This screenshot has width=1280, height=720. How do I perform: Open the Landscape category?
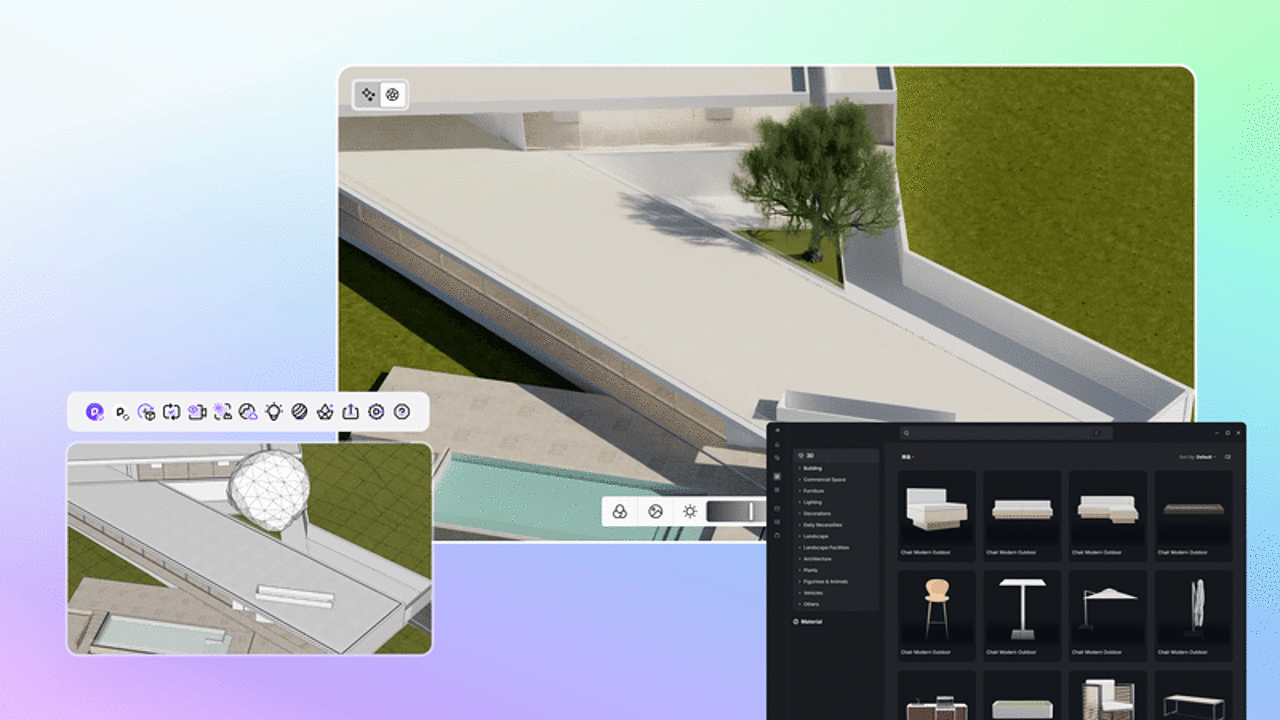(x=814, y=536)
